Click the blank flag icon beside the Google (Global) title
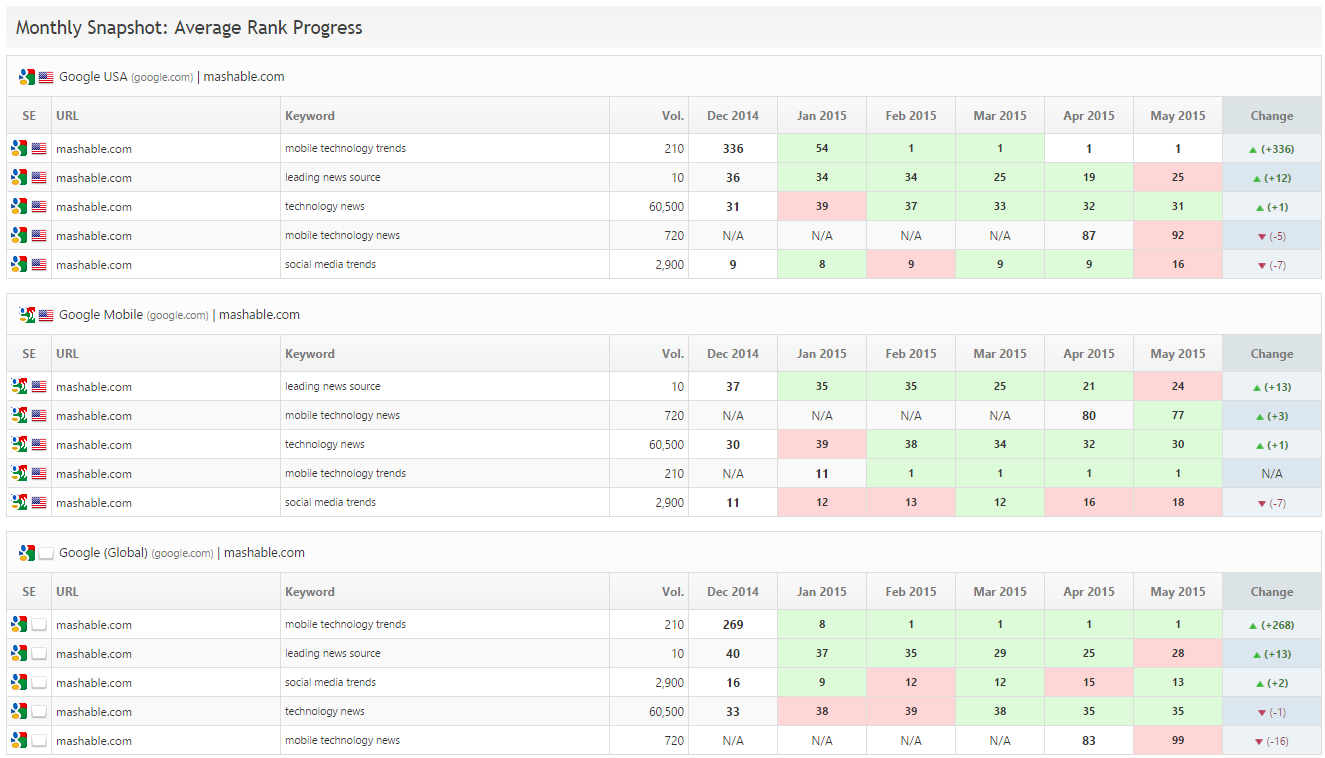 [46, 553]
